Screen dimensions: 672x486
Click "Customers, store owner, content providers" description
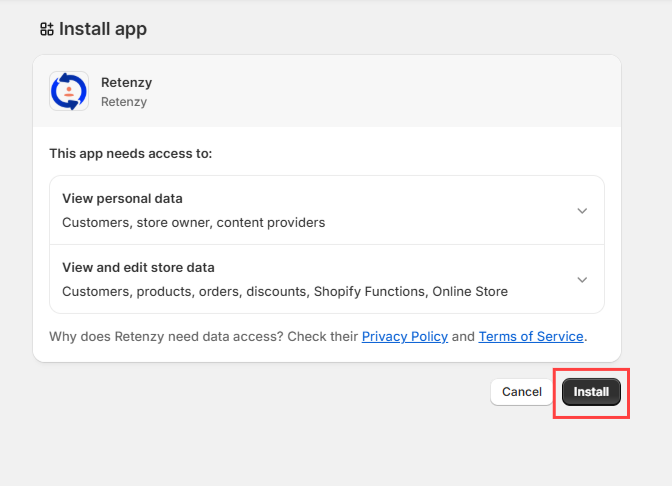pyautogui.click(x=193, y=222)
